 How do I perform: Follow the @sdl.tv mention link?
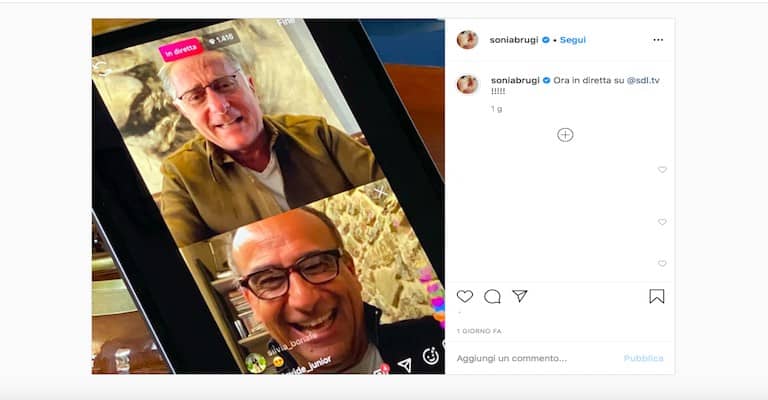643,80
